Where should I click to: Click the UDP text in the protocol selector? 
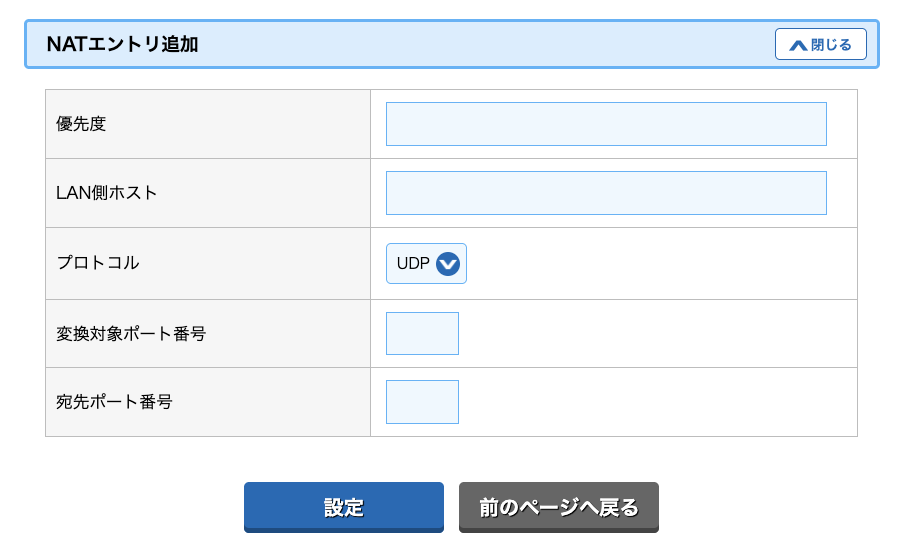[x=413, y=264]
